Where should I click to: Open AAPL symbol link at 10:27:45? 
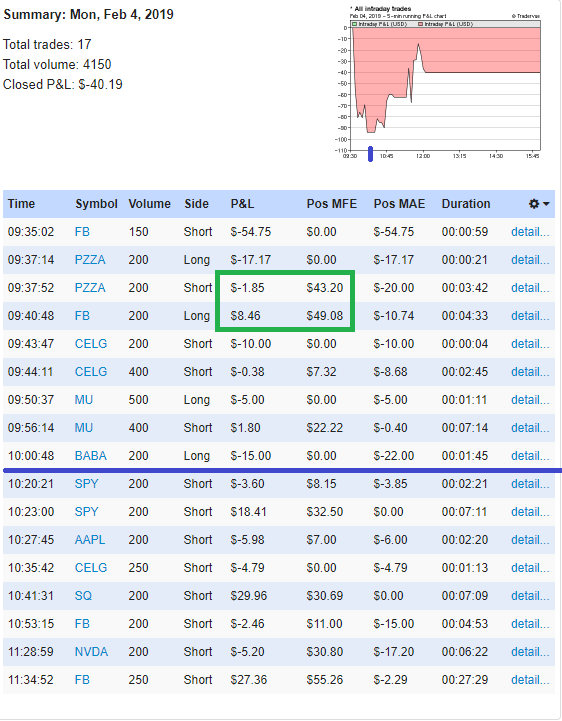click(90, 540)
